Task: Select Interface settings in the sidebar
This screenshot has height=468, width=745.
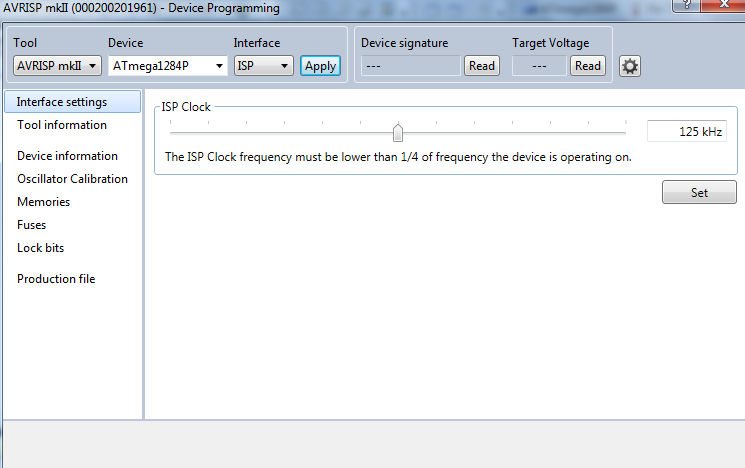Action: tap(73, 102)
